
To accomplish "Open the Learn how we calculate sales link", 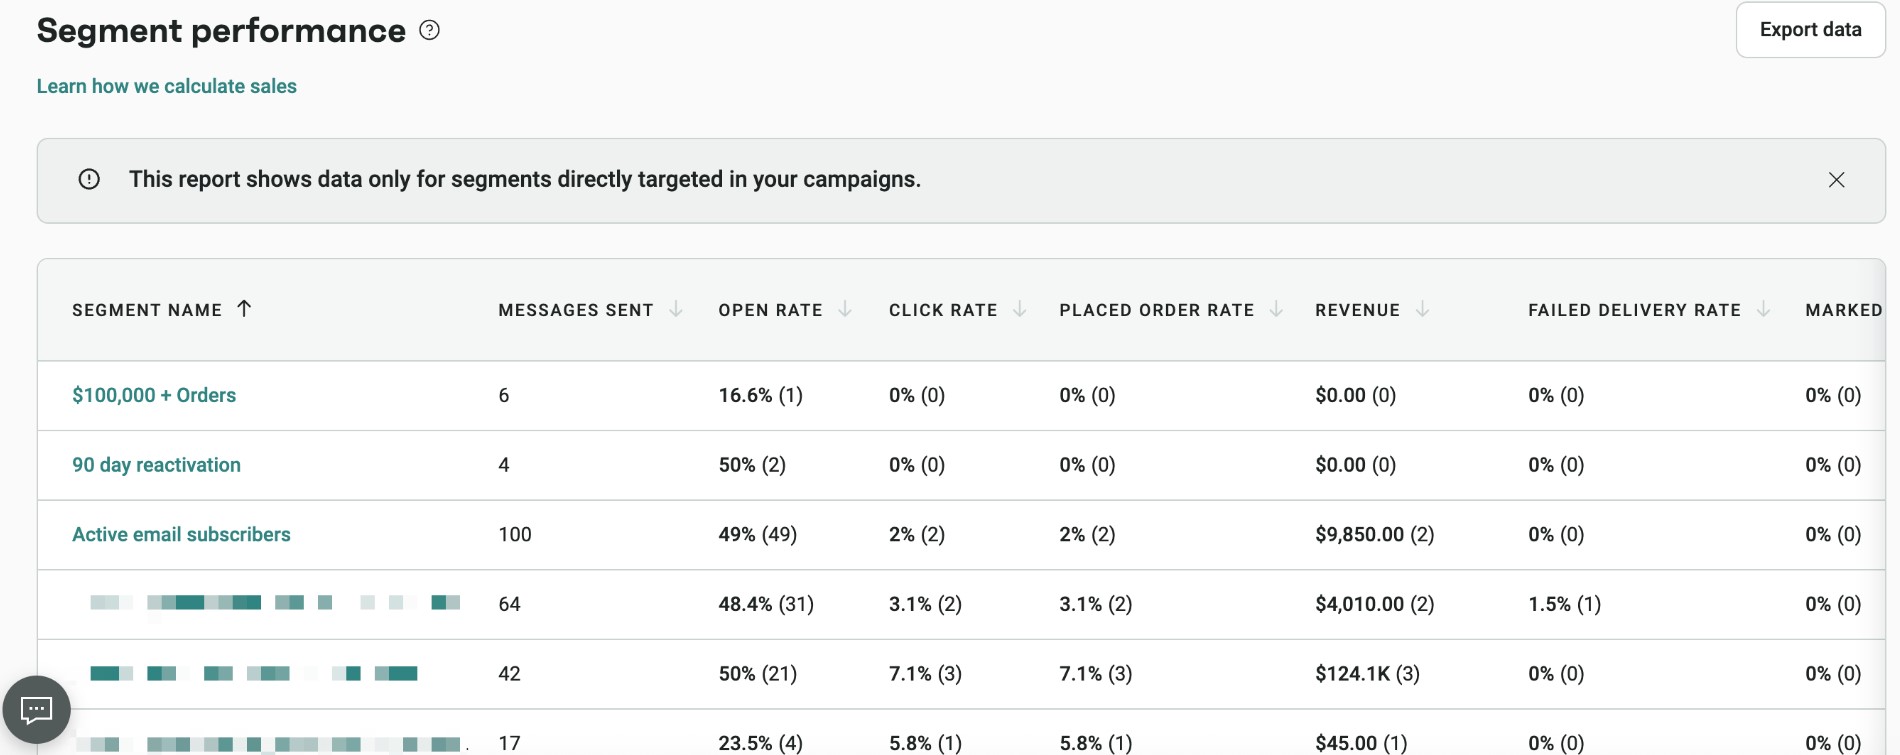I will [x=166, y=86].
